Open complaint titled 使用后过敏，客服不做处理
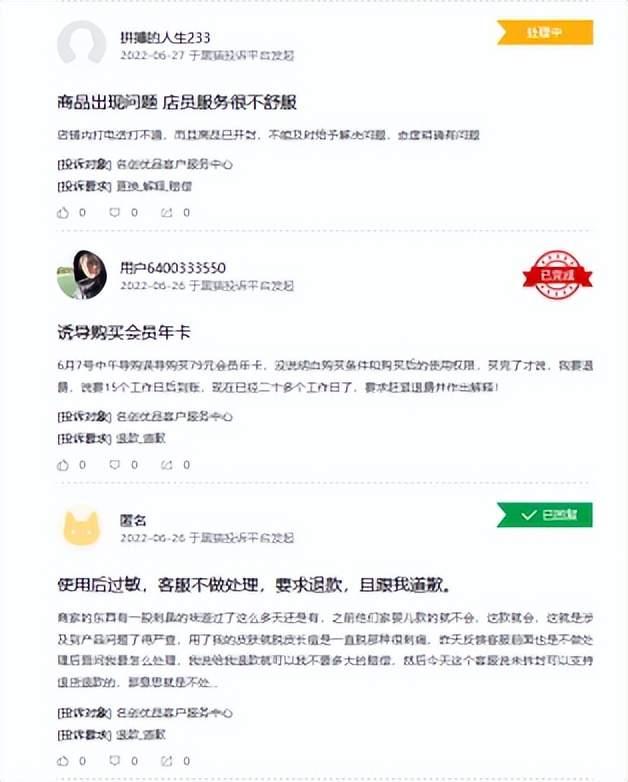Viewport: 628px width, 782px height. (254, 585)
